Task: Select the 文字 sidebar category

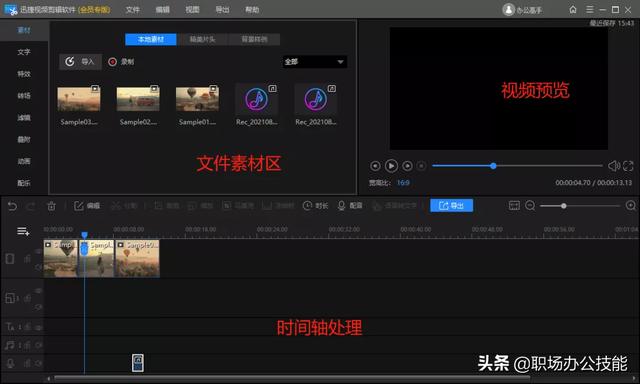Action: [x=24, y=52]
